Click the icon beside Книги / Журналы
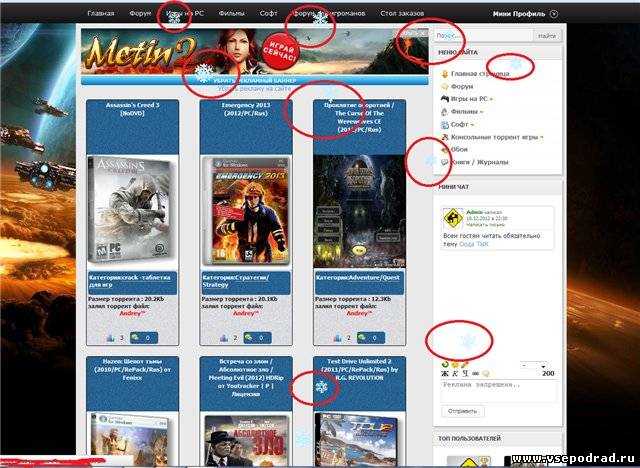 coord(445,162)
